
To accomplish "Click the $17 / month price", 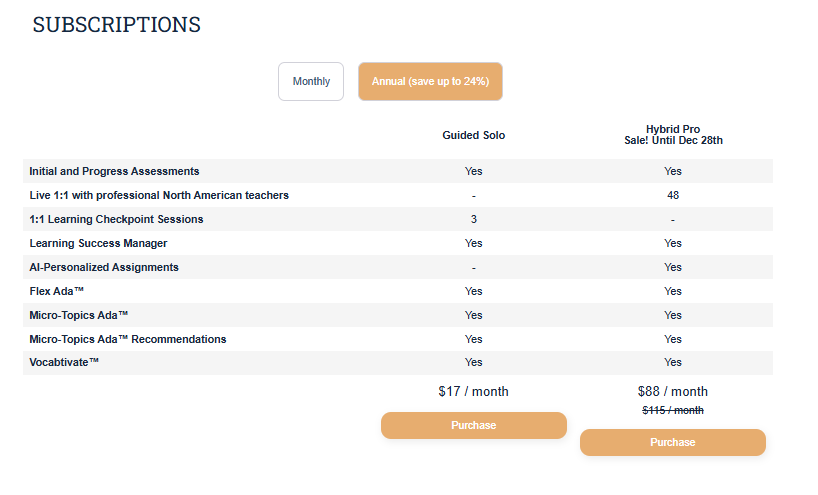I will [473, 392].
